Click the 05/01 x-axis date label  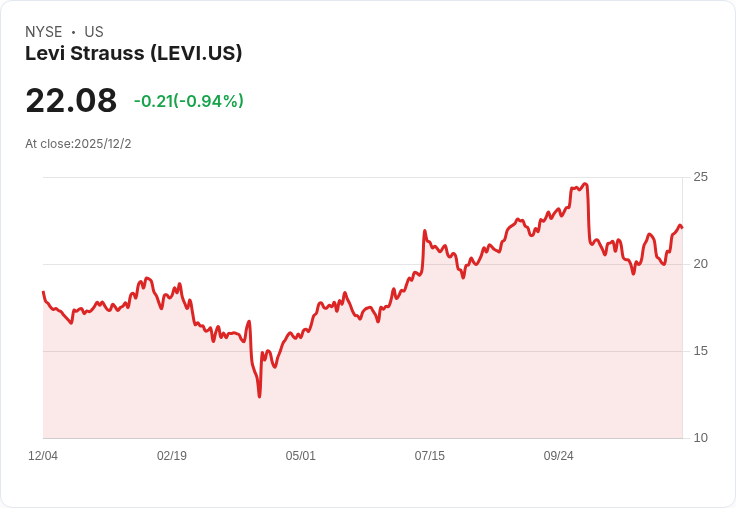(x=300, y=455)
